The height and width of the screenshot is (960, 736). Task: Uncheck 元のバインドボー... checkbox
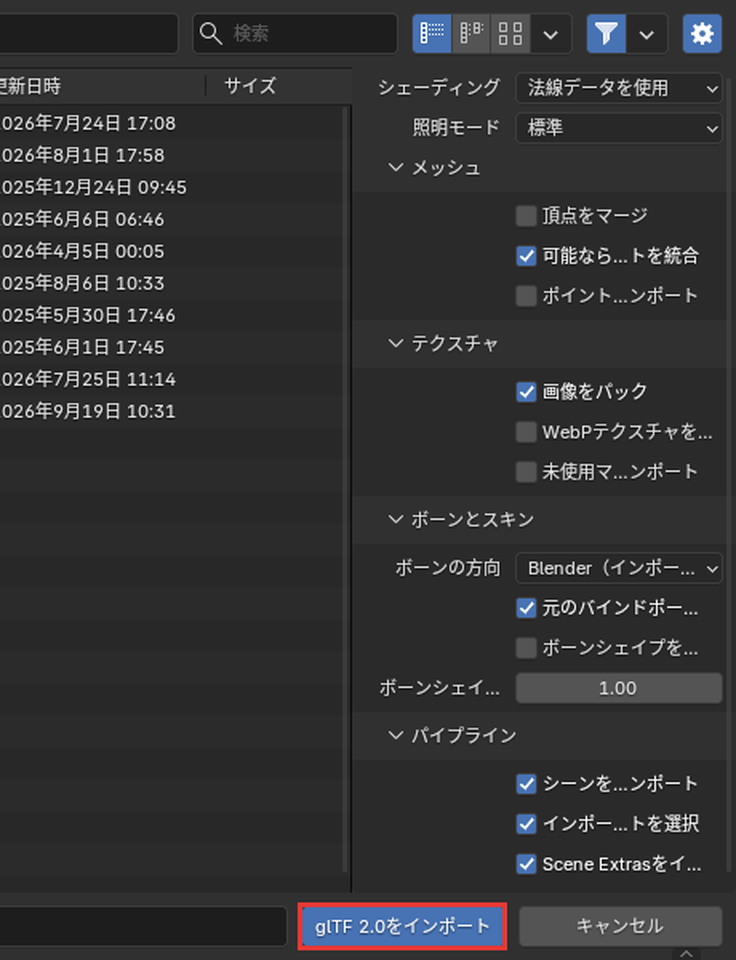click(526, 608)
